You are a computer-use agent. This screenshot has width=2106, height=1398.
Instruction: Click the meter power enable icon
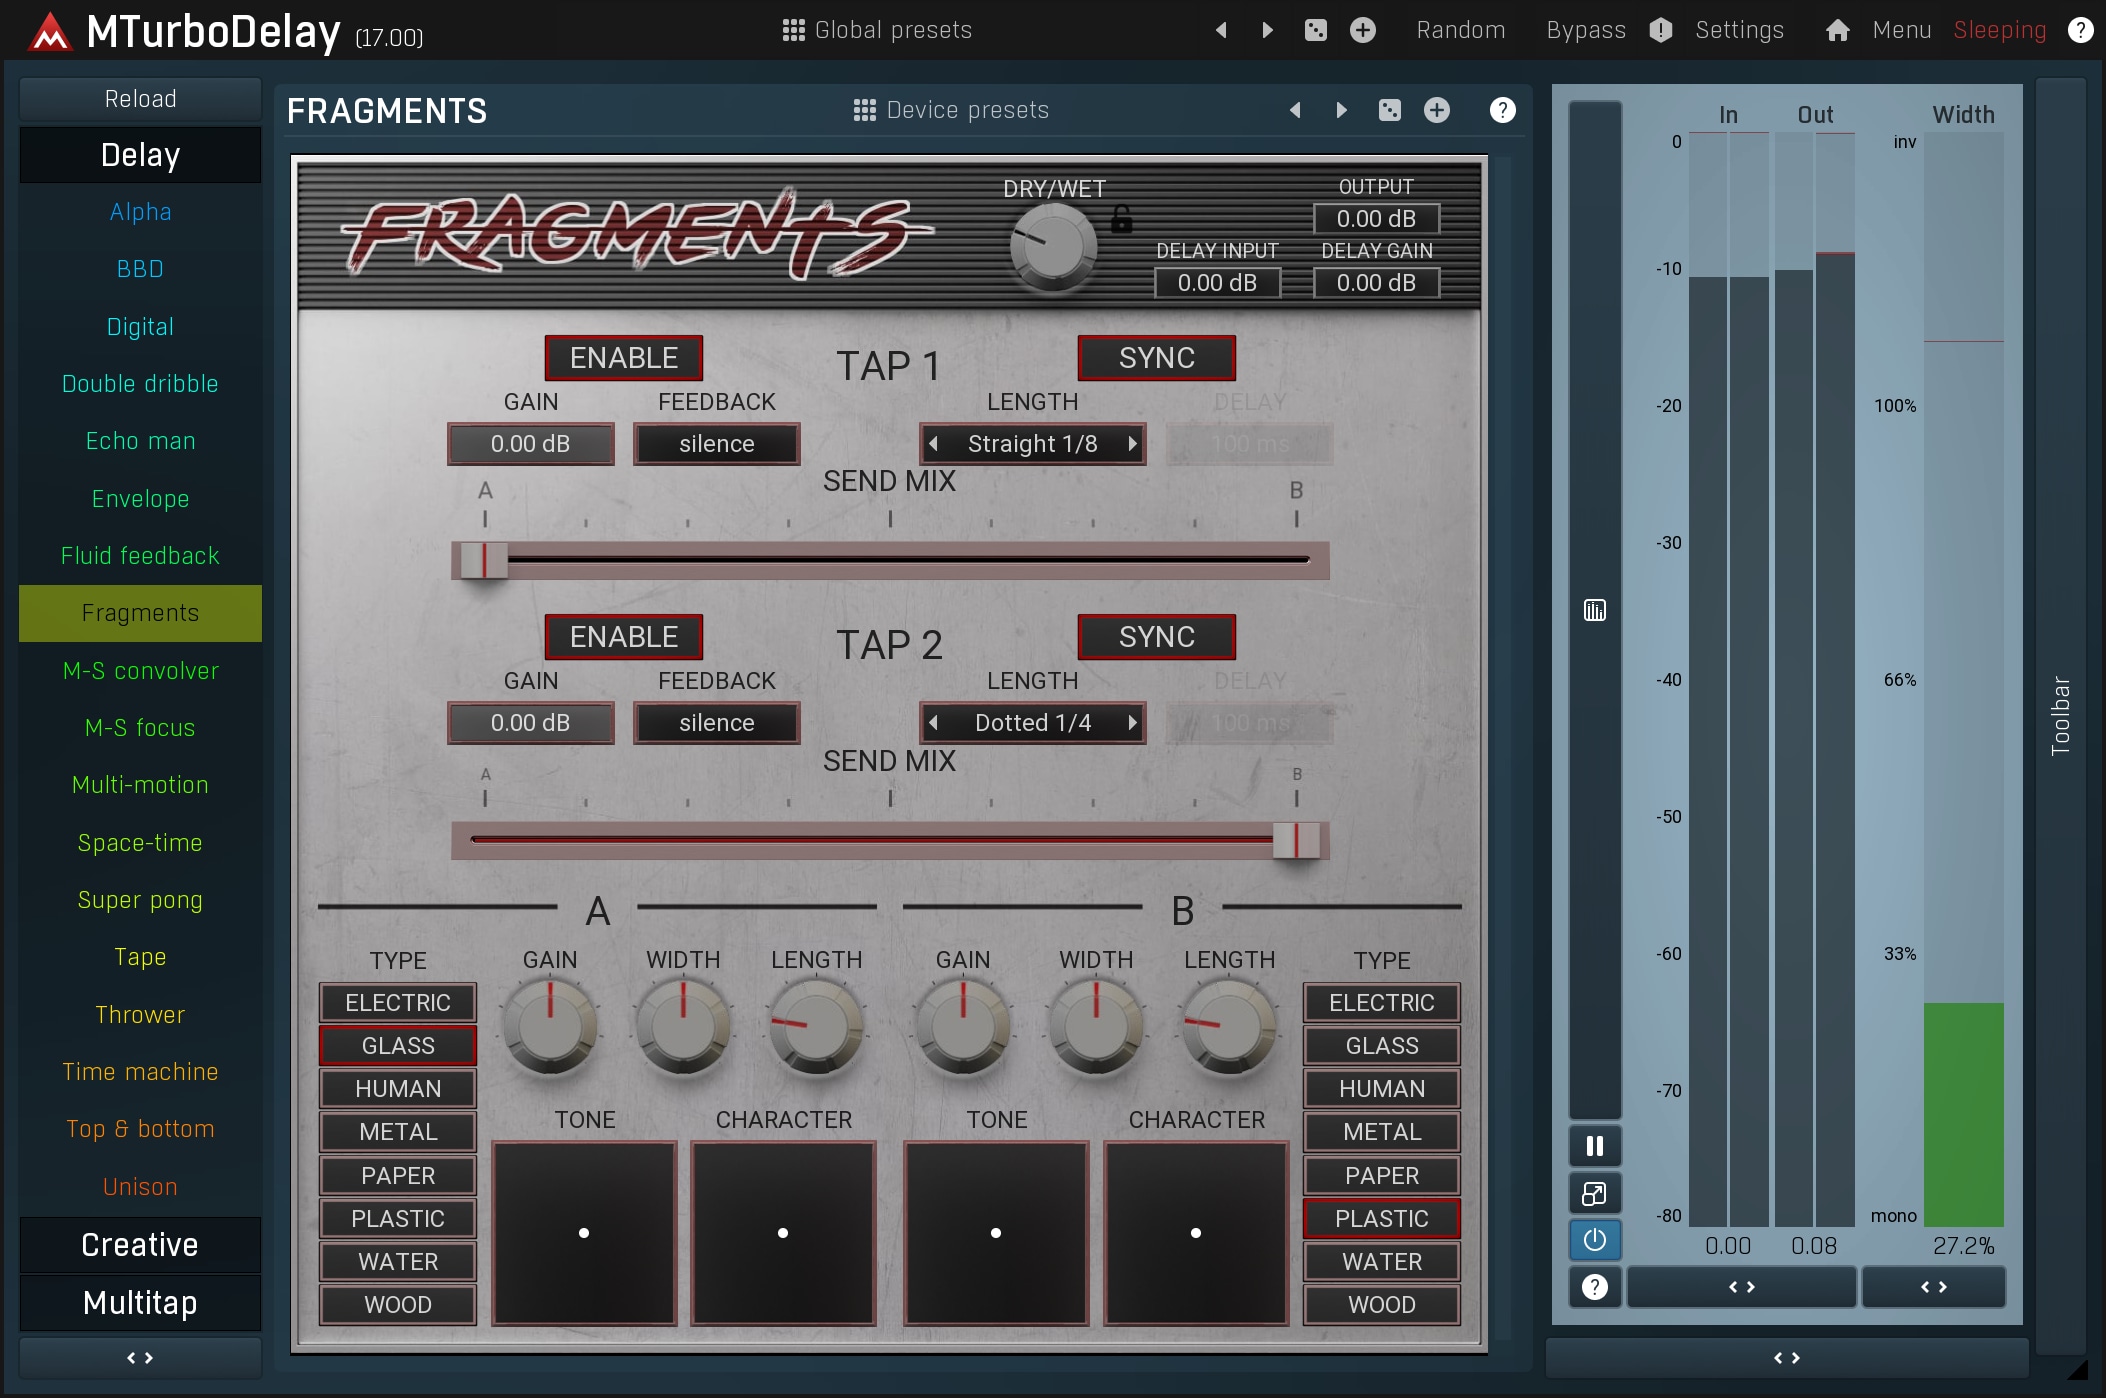1594,1240
